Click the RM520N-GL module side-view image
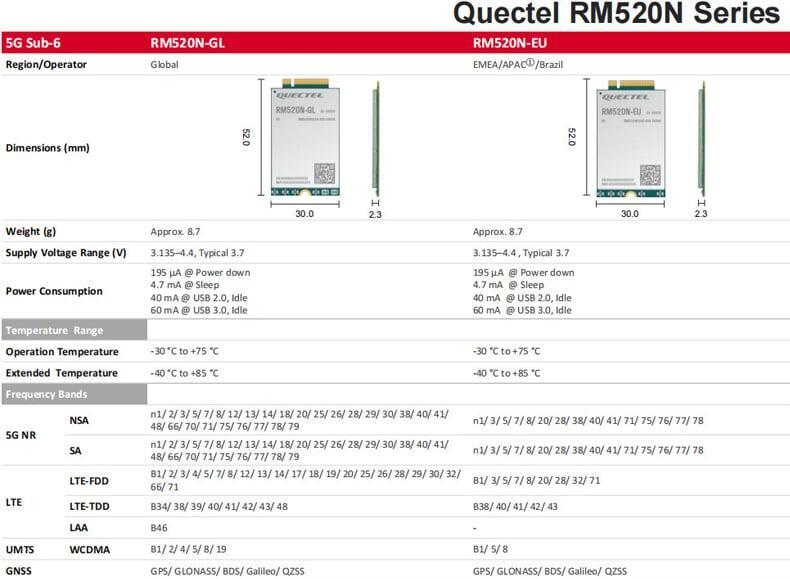790x579 pixels. click(375, 139)
